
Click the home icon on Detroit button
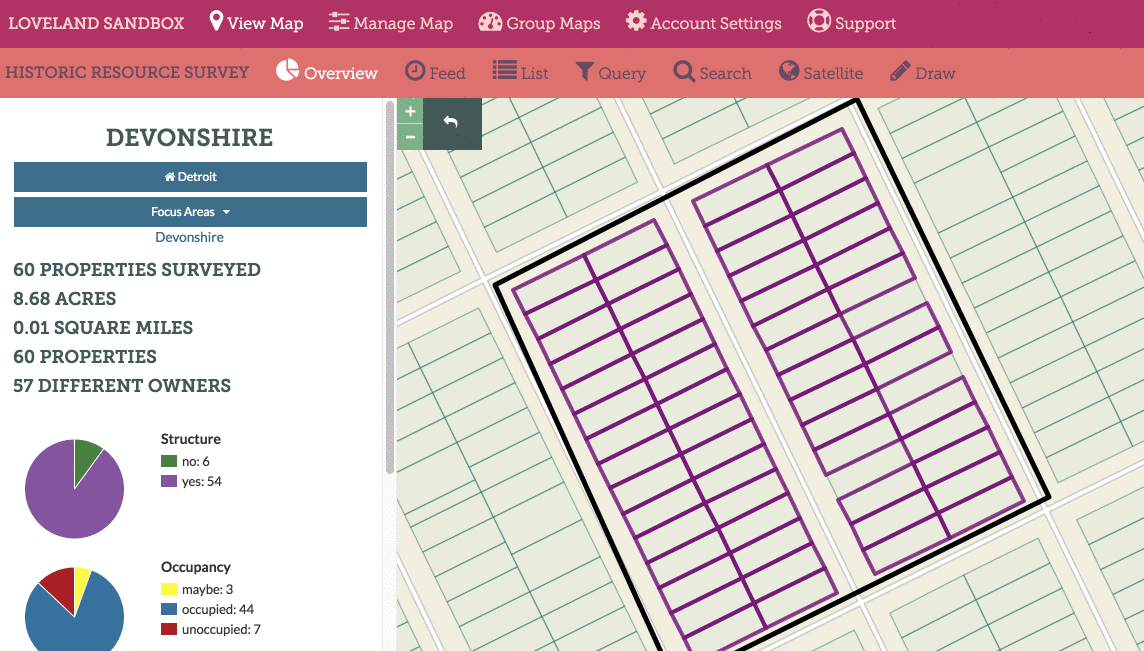tap(169, 177)
